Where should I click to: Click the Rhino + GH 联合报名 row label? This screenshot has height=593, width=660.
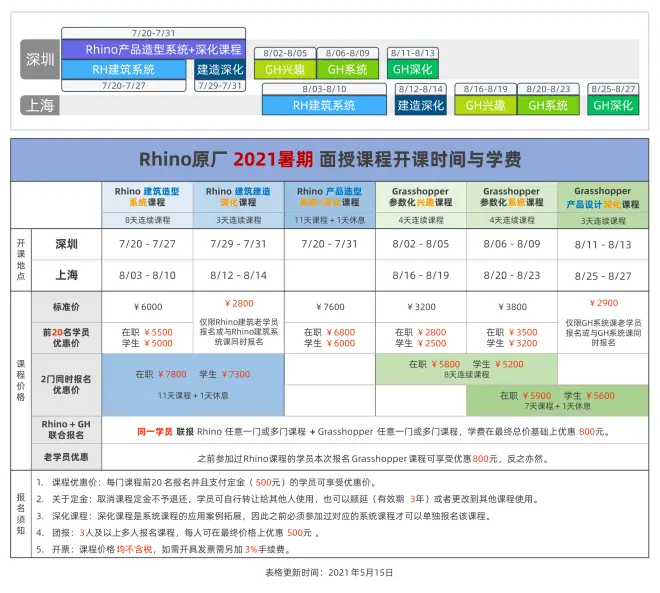(67, 429)
